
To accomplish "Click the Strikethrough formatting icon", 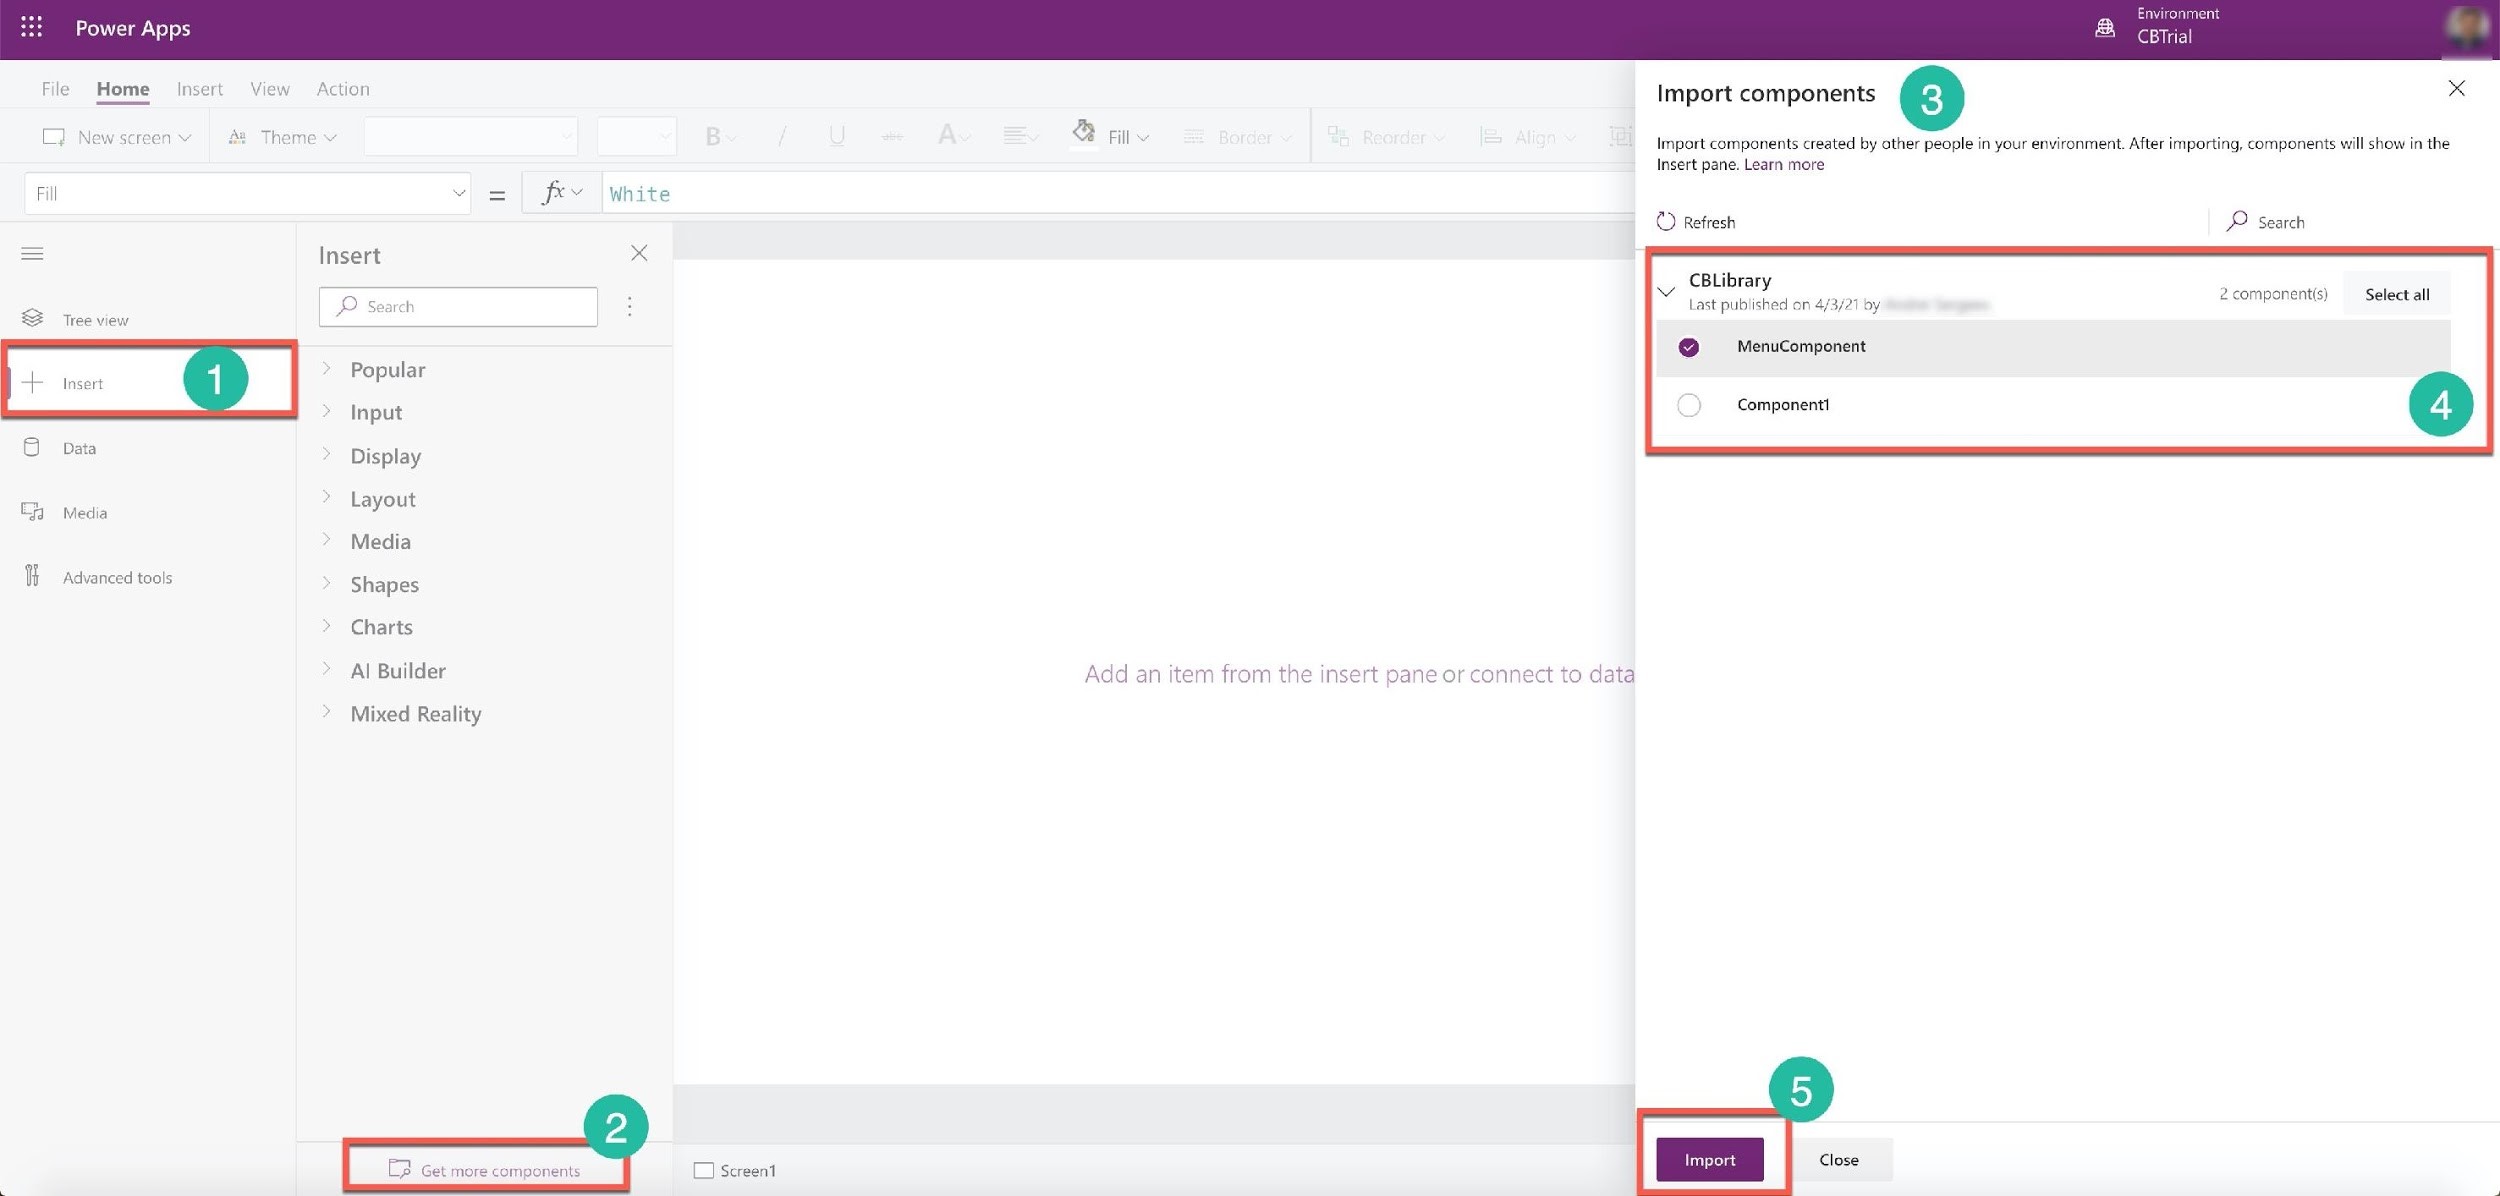I will click(x=892, y=137).
